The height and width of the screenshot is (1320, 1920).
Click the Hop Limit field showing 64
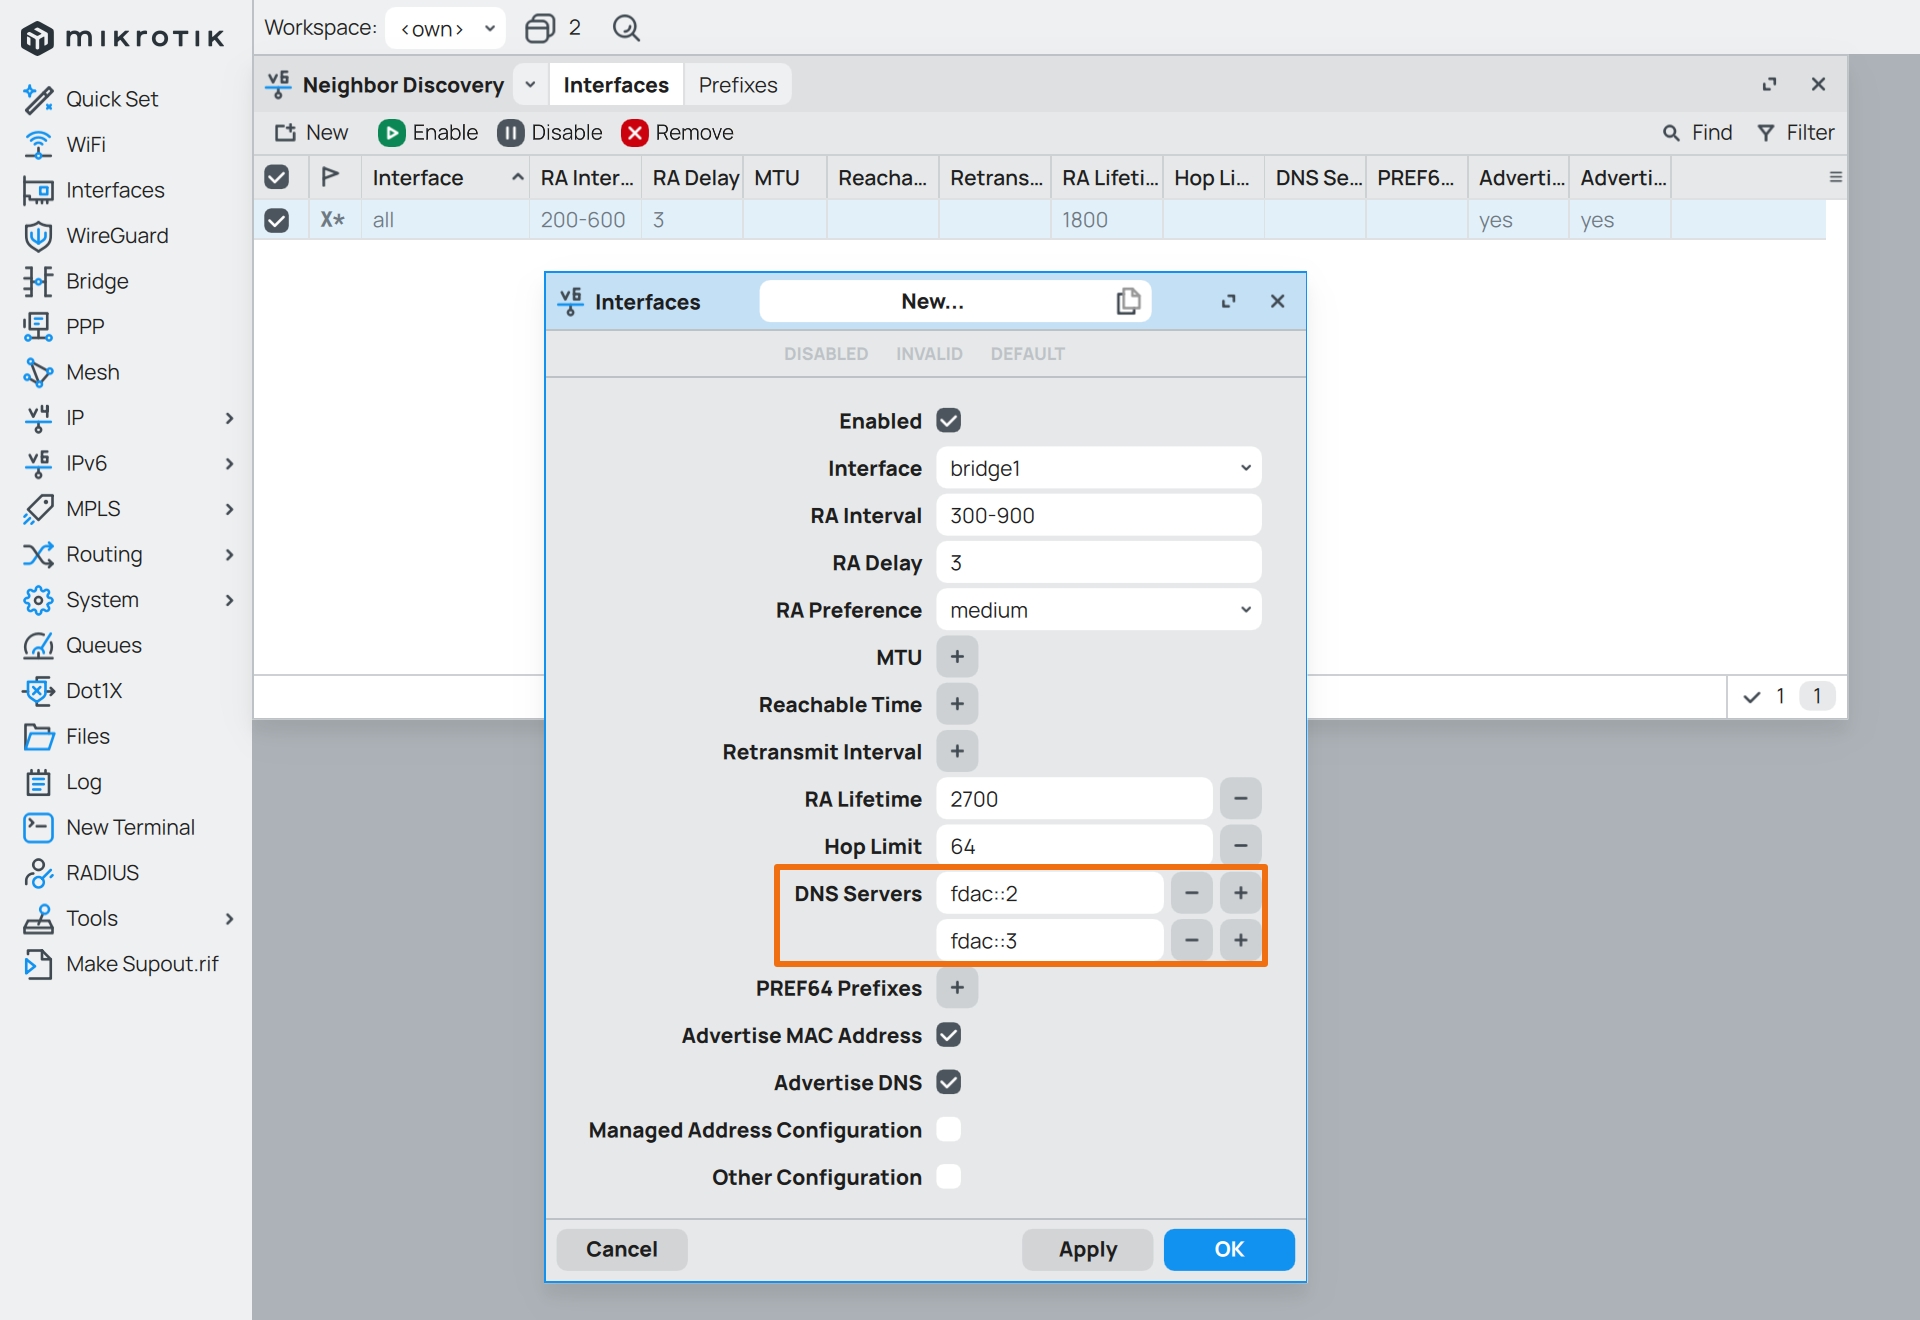pyautogui.click(x=1074, y=846)
